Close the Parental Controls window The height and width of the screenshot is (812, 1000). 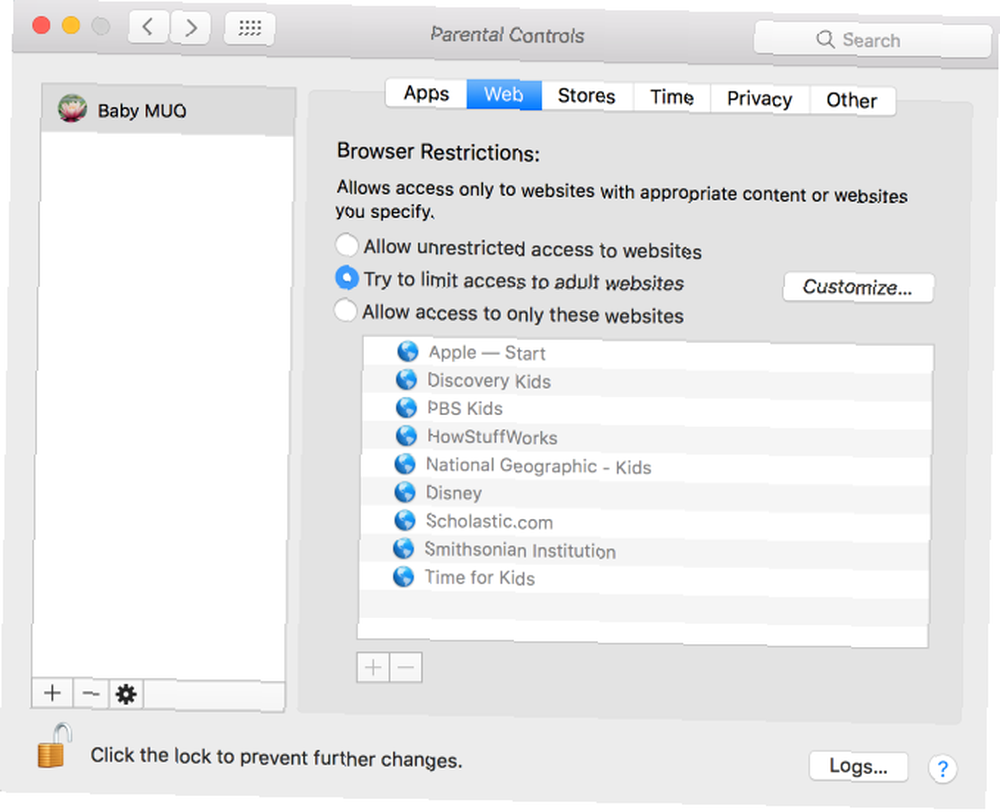pyautogui.click(x=41, y=26)
